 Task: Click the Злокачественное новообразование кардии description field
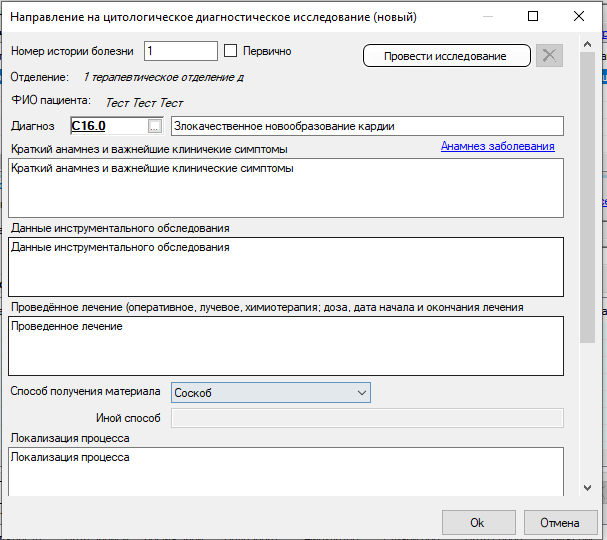click(367, 126)
